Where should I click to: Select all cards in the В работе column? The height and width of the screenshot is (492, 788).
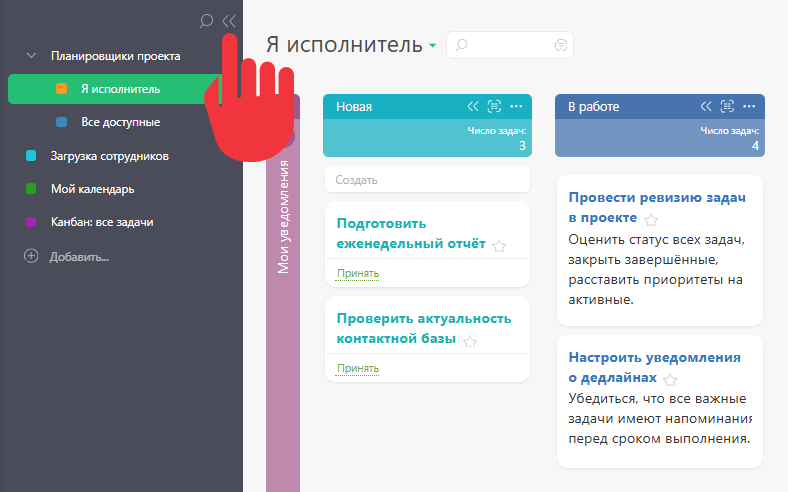pyautogui.click(x=727, y=107)
